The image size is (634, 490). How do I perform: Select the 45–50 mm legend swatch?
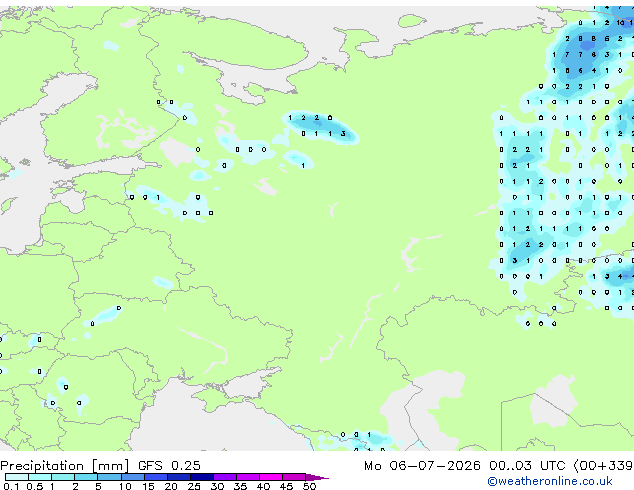294,477
